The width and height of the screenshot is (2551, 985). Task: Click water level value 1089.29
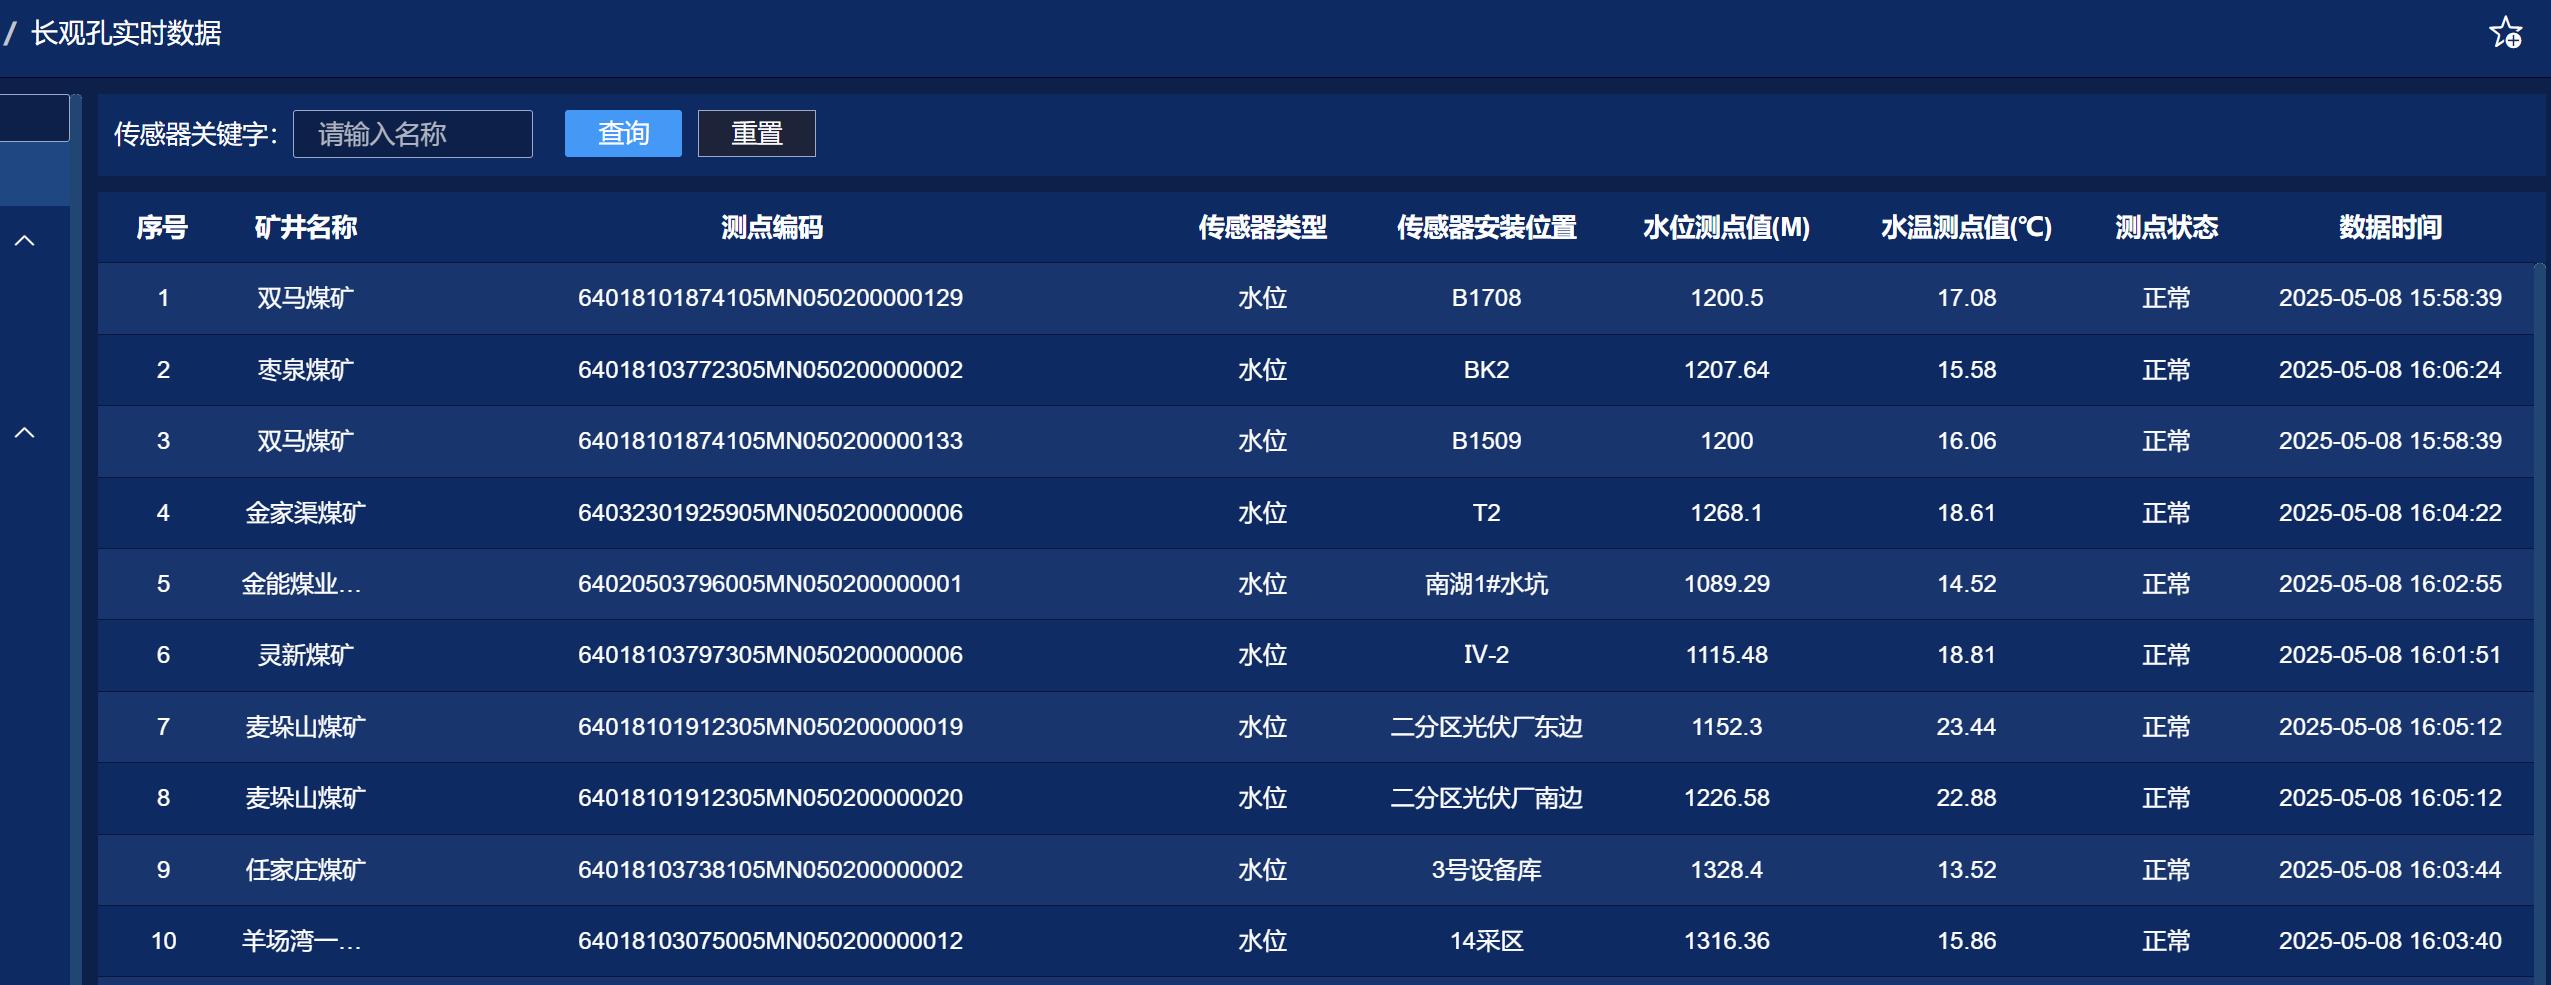tap(1727, 584)
